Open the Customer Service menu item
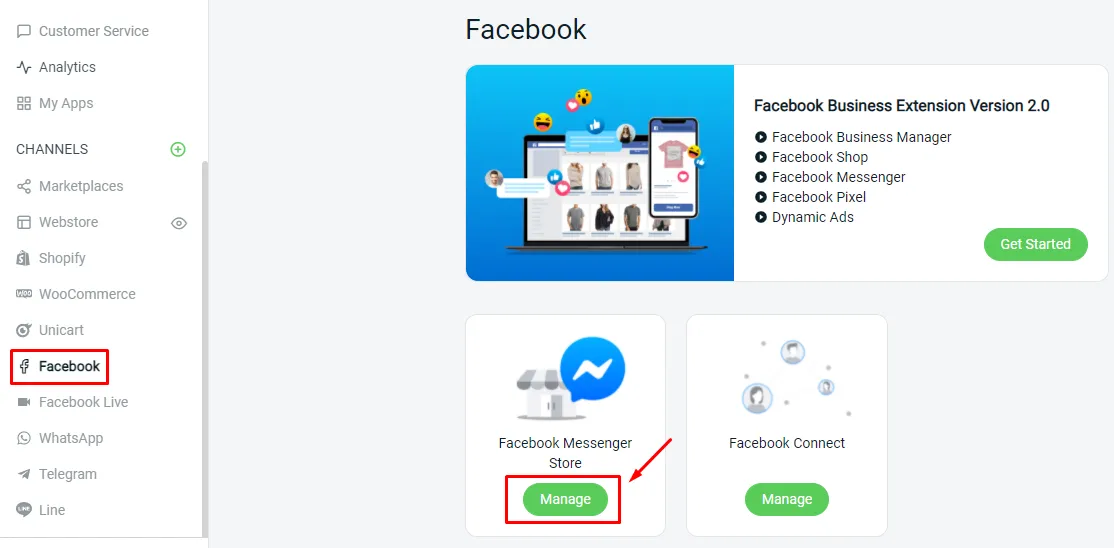 pos(82,31)
